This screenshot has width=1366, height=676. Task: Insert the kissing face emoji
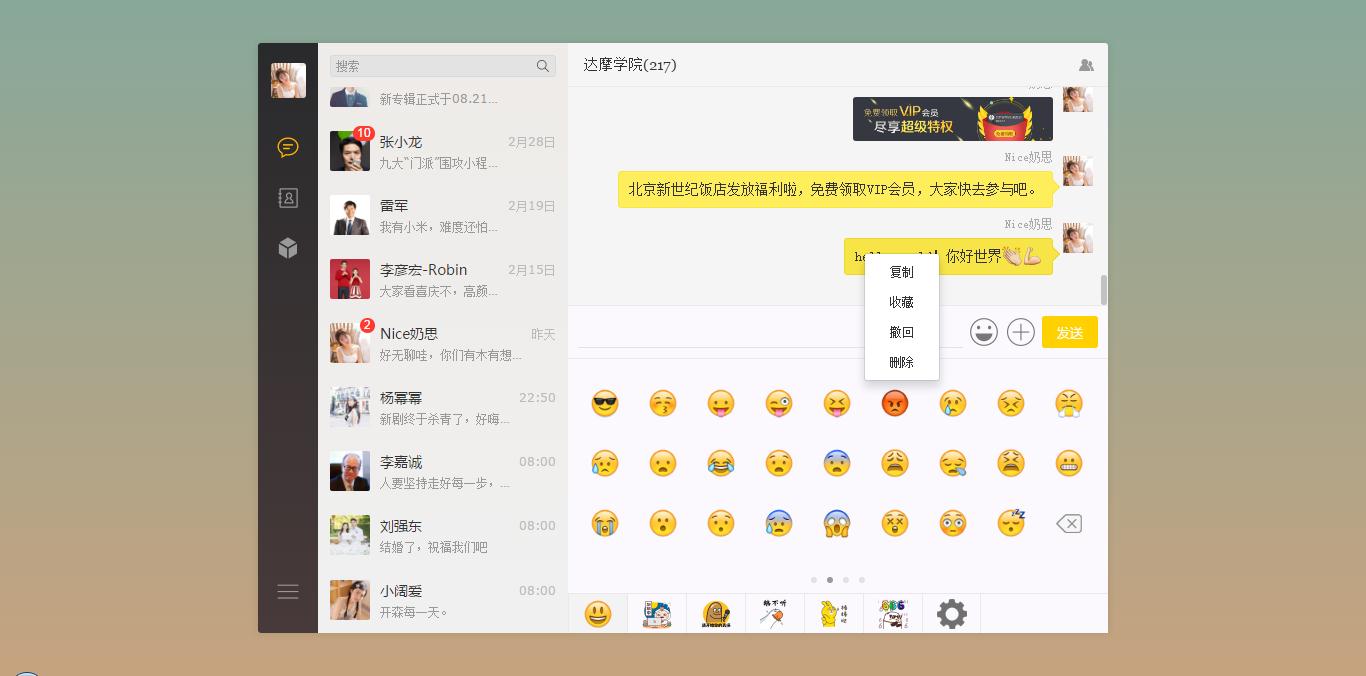coord(663,403)
